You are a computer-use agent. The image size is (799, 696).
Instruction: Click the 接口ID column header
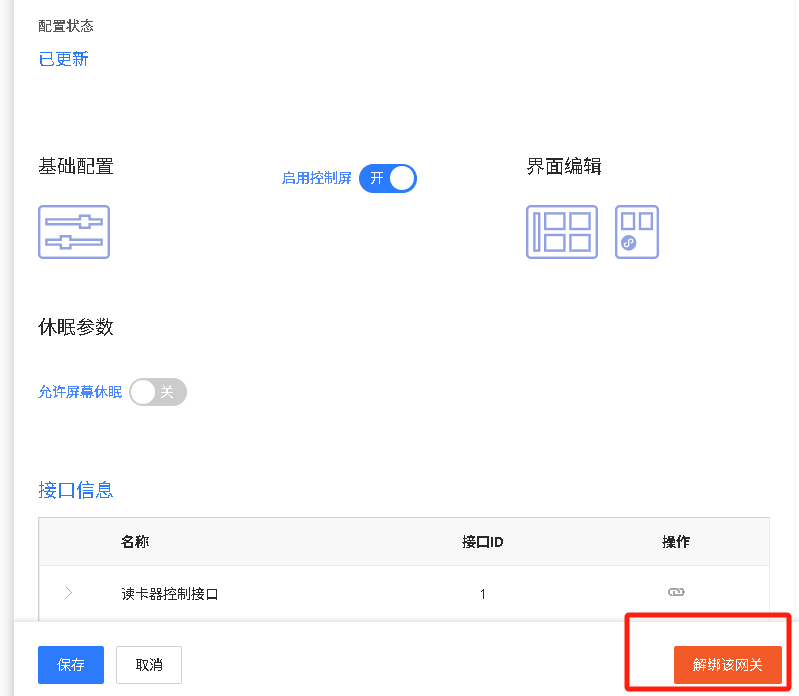click(x=482, y=542)
